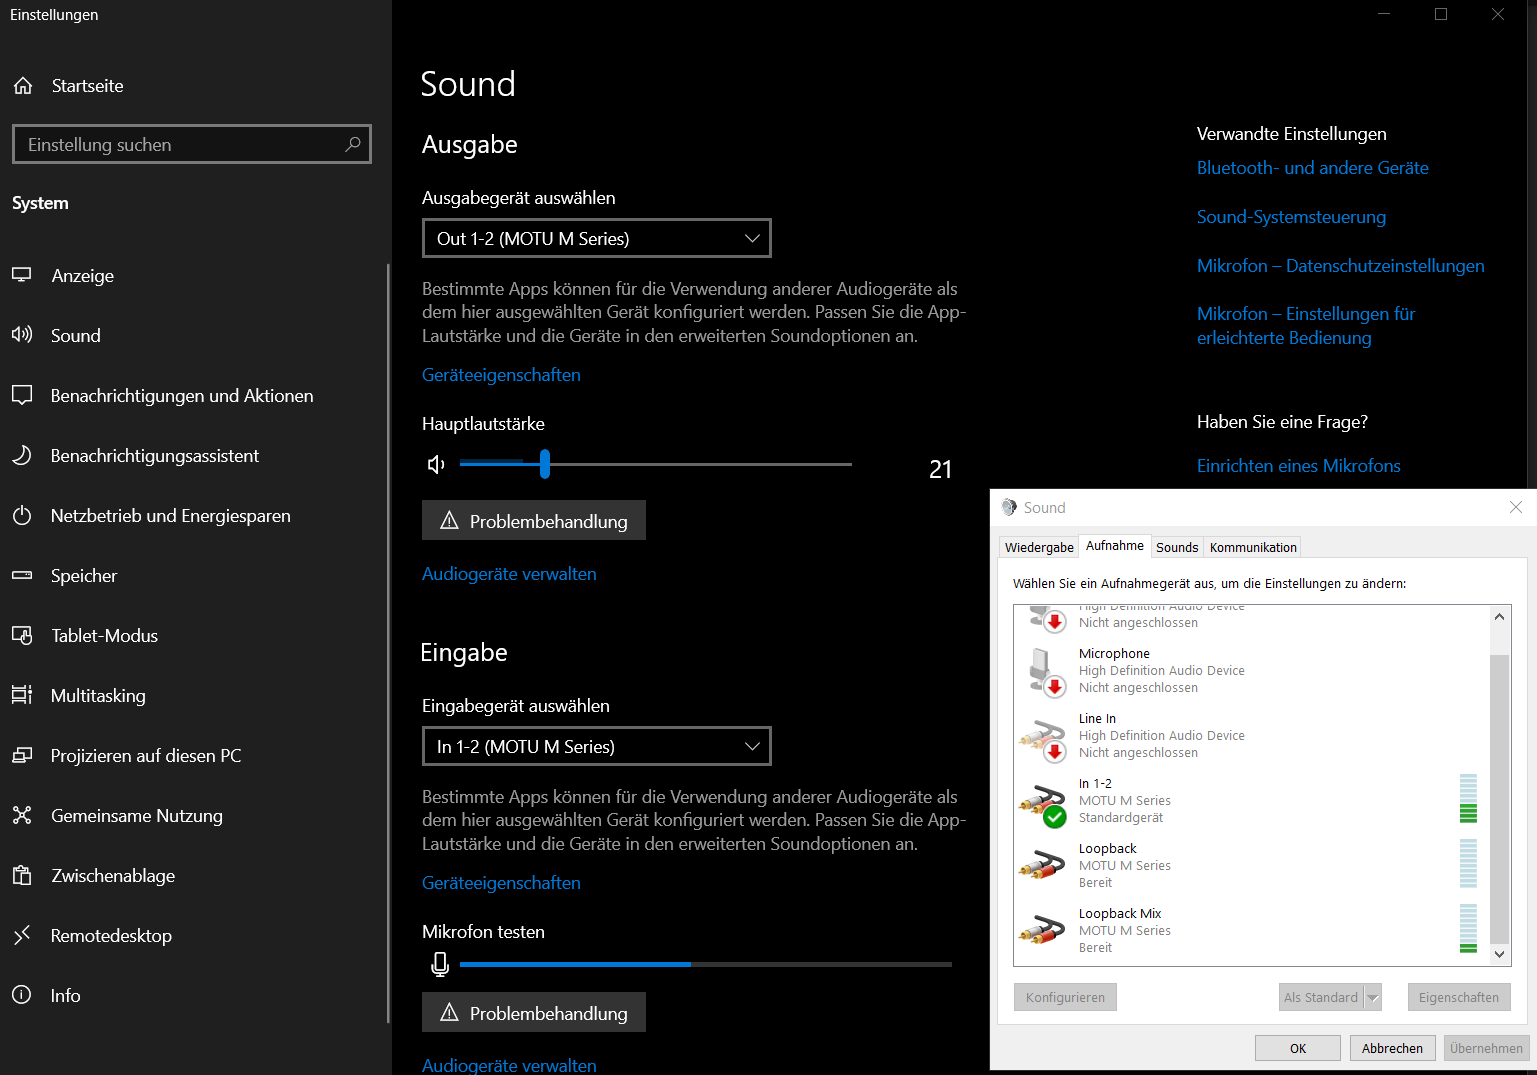Click the Anzeige display icon
1537x1075 pixels.
point(22,275)
